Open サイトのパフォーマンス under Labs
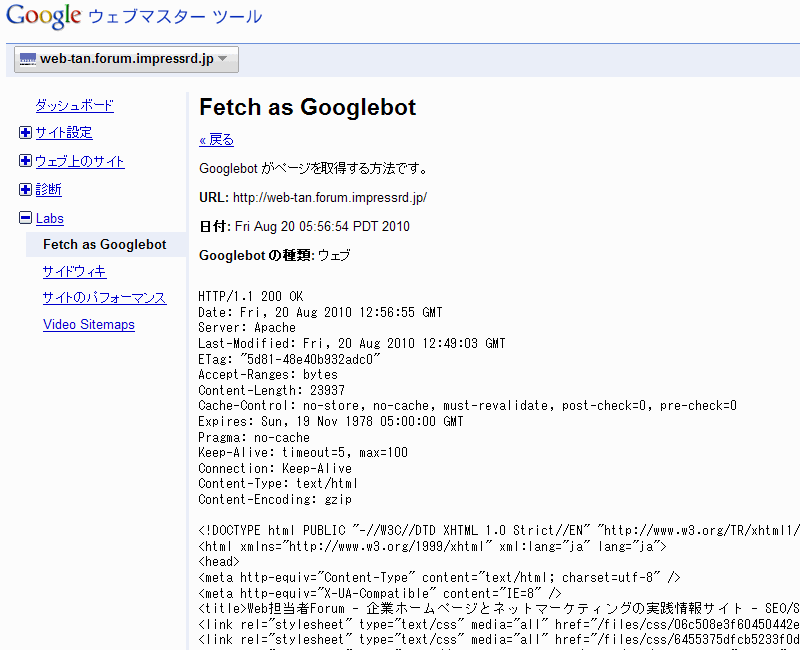Image resolution: width=800 pixels, height=650 pixels. 104,298
